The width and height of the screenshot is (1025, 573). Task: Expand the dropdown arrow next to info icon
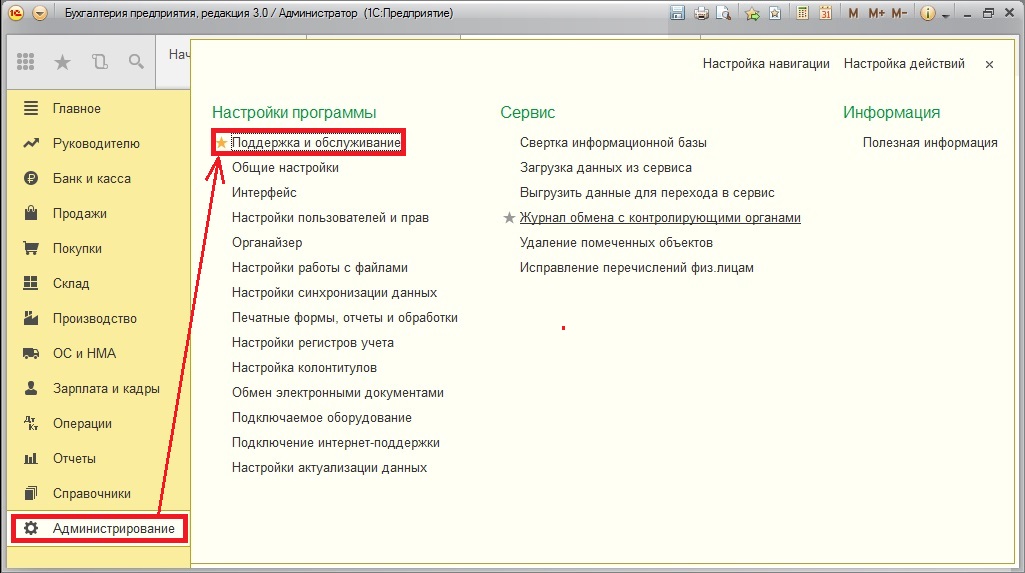(x=945, y=14)
